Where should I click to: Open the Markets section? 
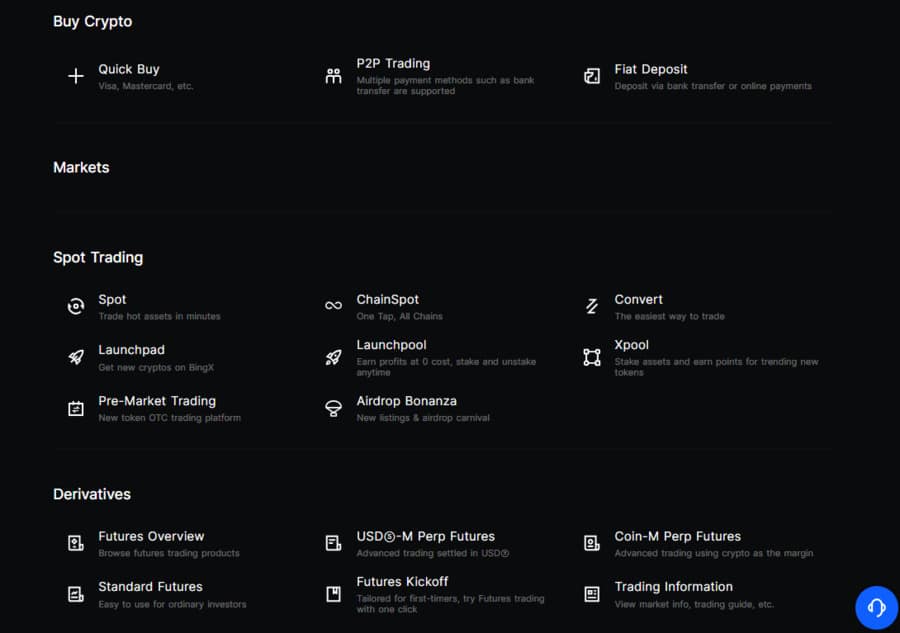coord(81,167)
